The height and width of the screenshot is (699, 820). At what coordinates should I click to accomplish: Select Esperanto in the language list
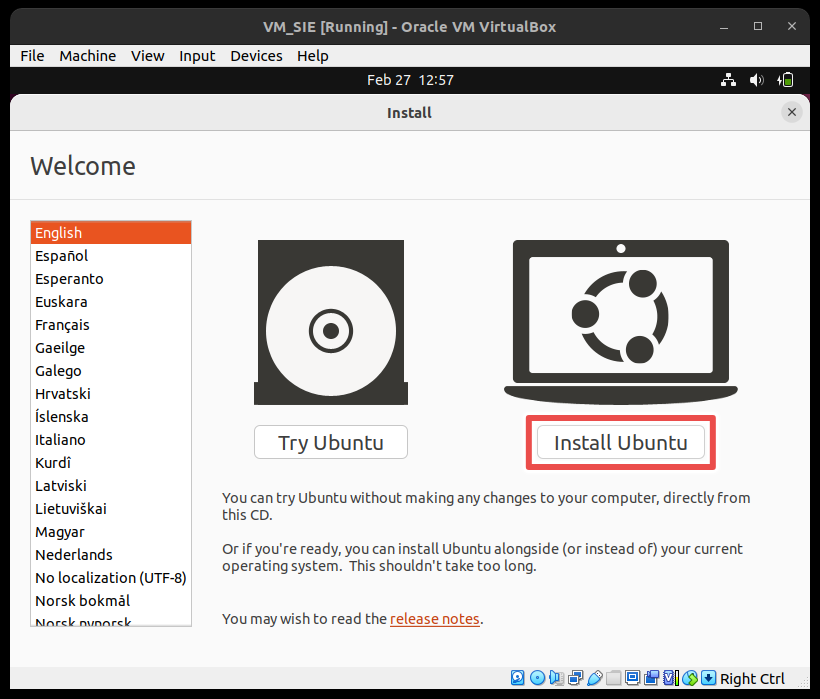click(x=111, y=279)
